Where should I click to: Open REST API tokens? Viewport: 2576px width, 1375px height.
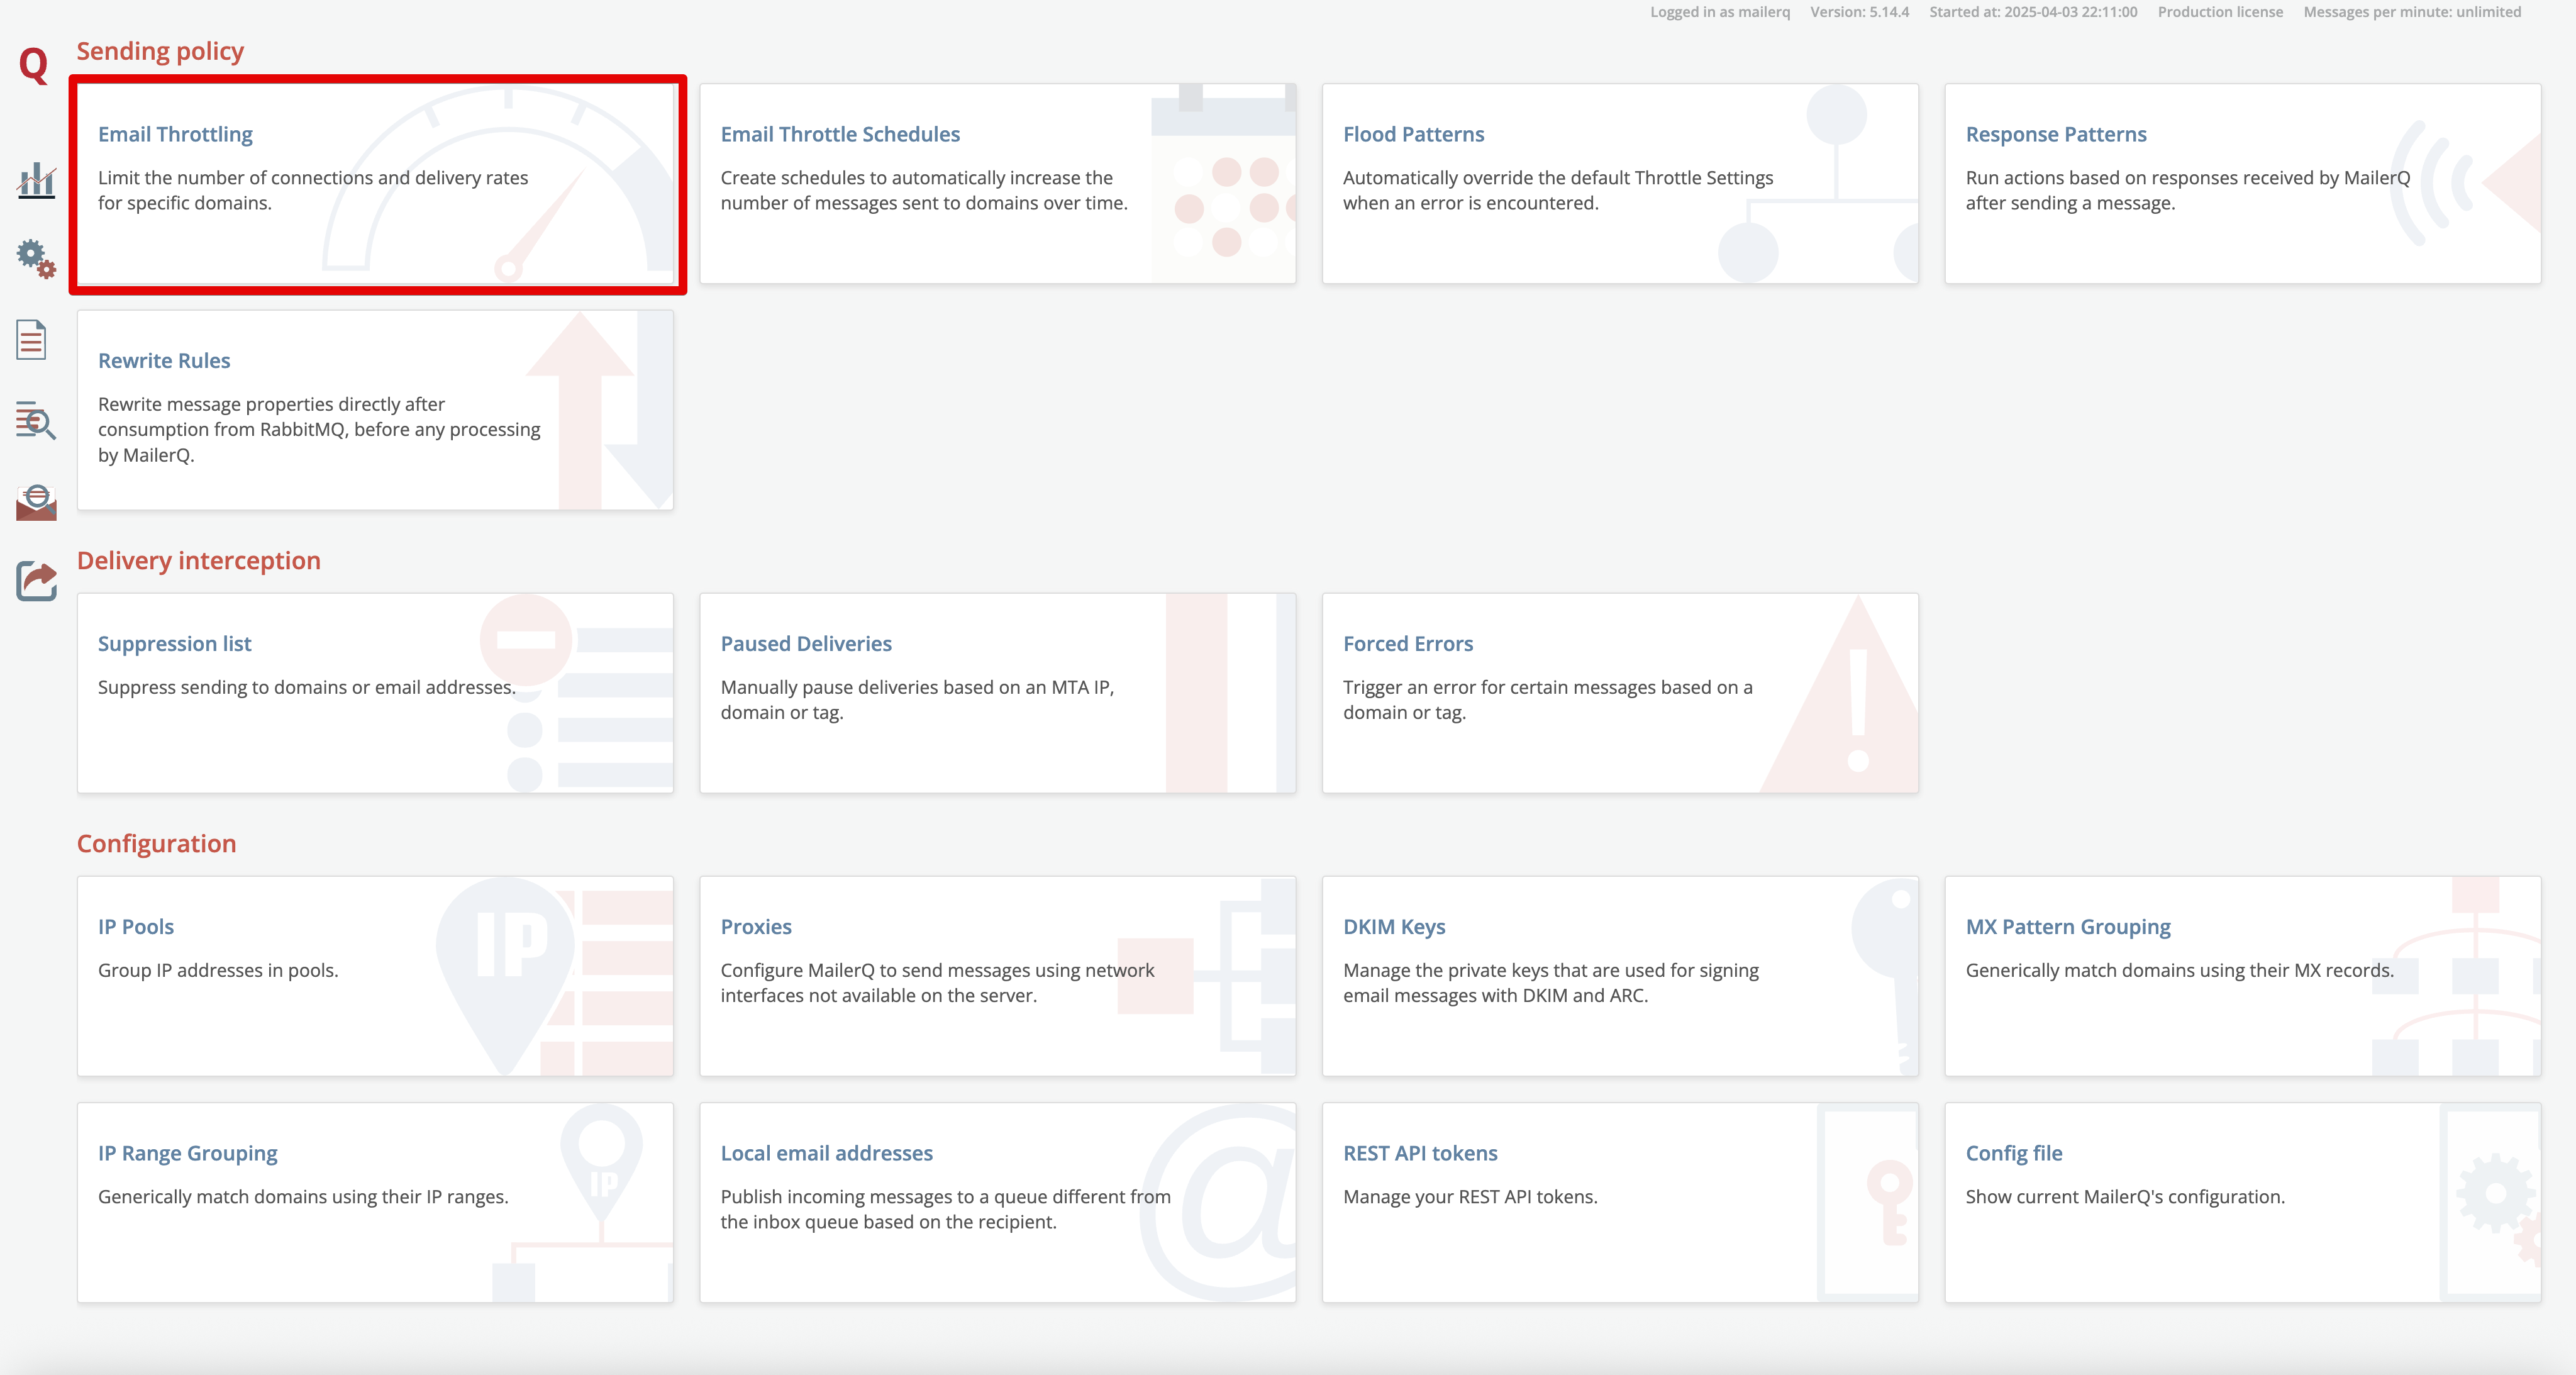(x=1620, y=1203)
